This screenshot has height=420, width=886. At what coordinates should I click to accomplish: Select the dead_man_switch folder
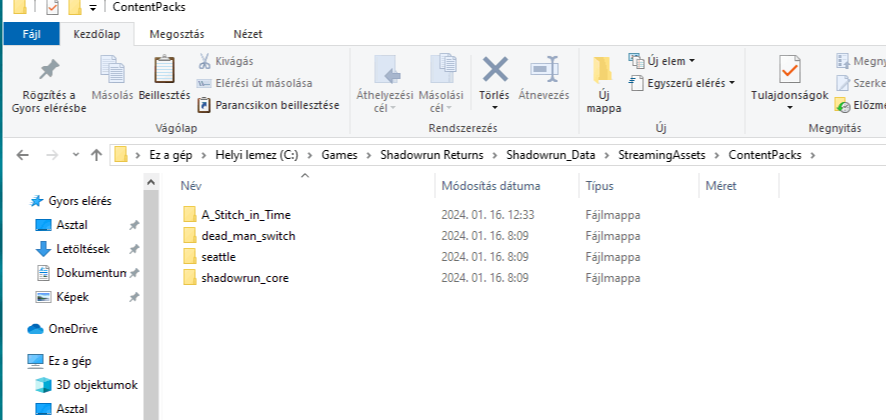point(248,236)
